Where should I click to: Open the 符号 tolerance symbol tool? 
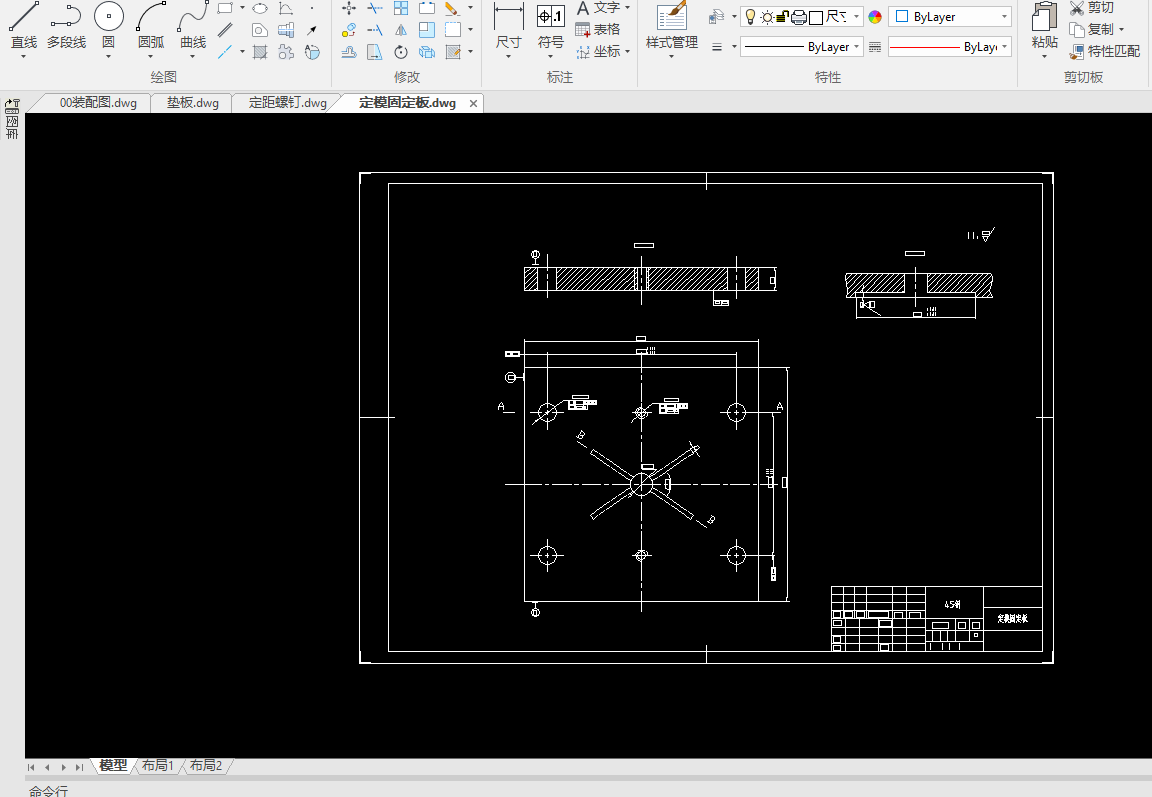(x=550, y=18)
